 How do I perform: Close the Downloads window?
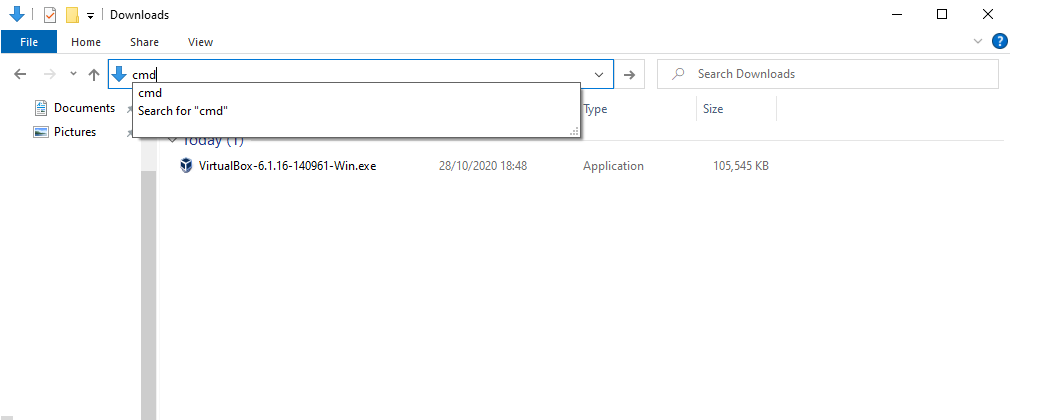point(988,14)
